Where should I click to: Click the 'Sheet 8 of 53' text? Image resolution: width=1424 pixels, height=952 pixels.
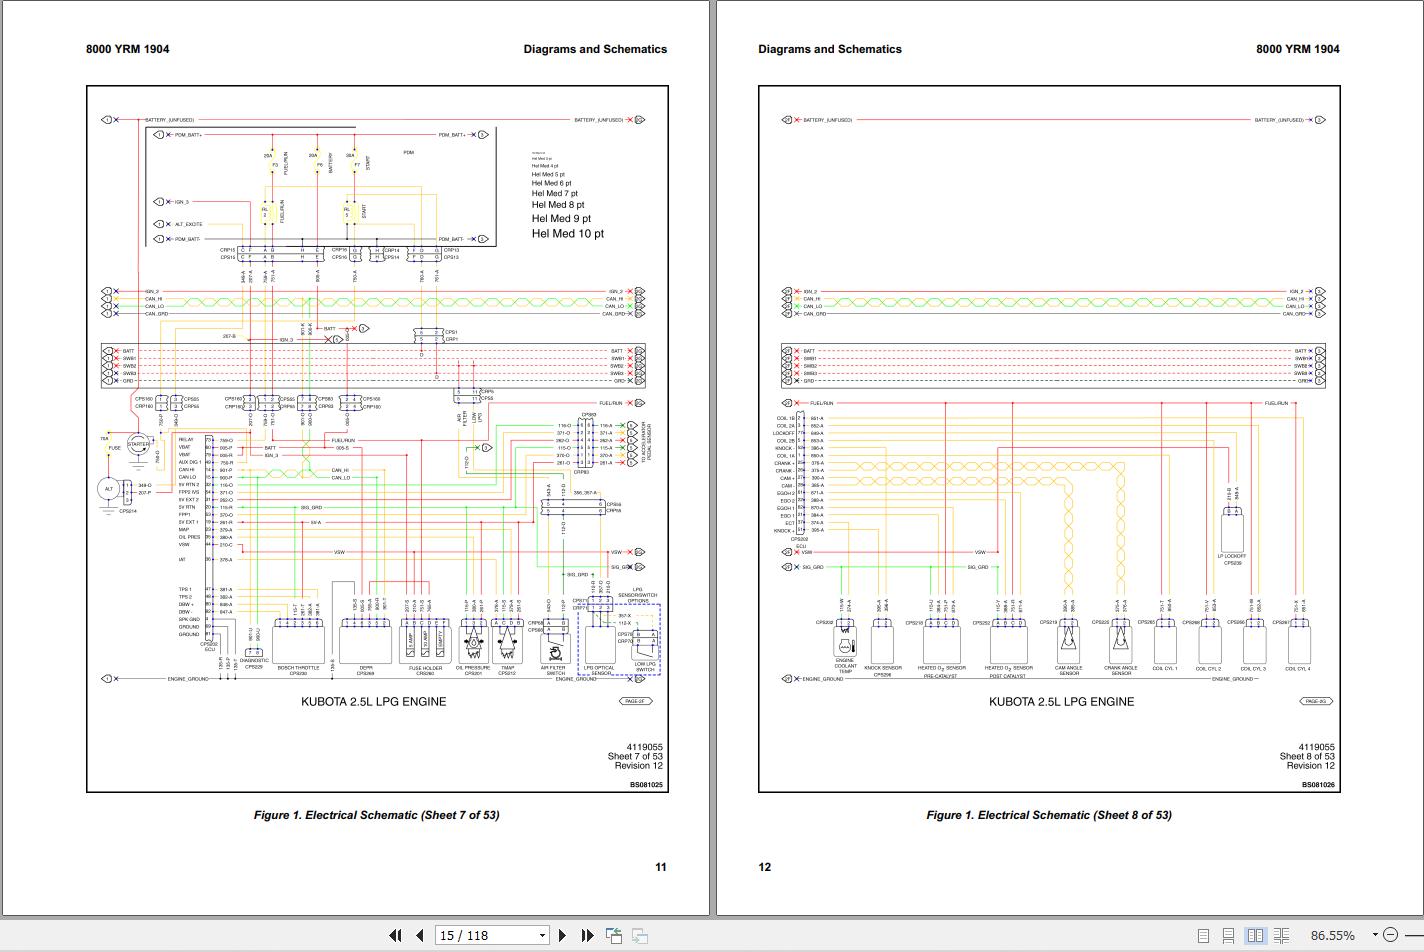tap(1307, 757)
